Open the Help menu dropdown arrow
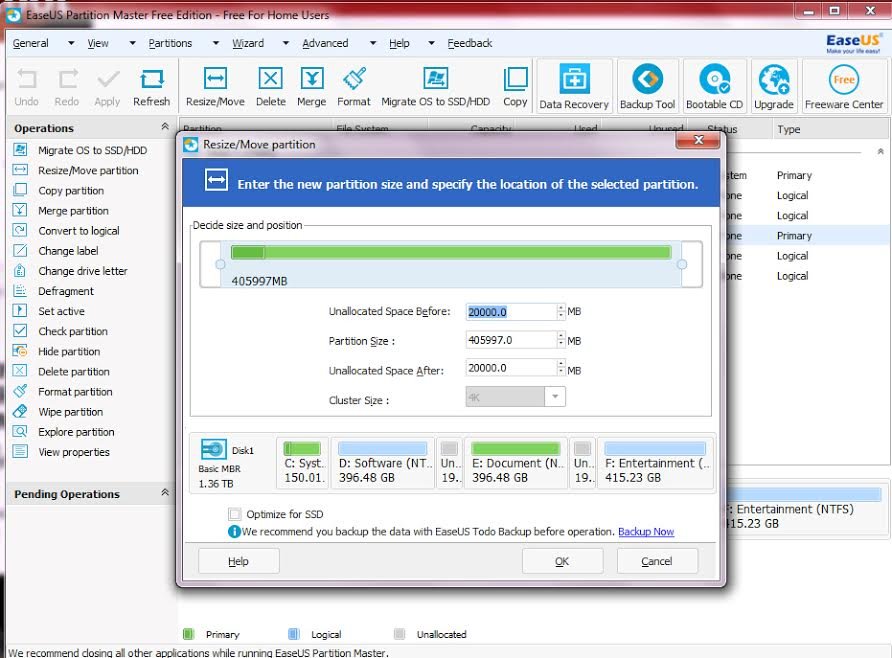 pos(431,43)
